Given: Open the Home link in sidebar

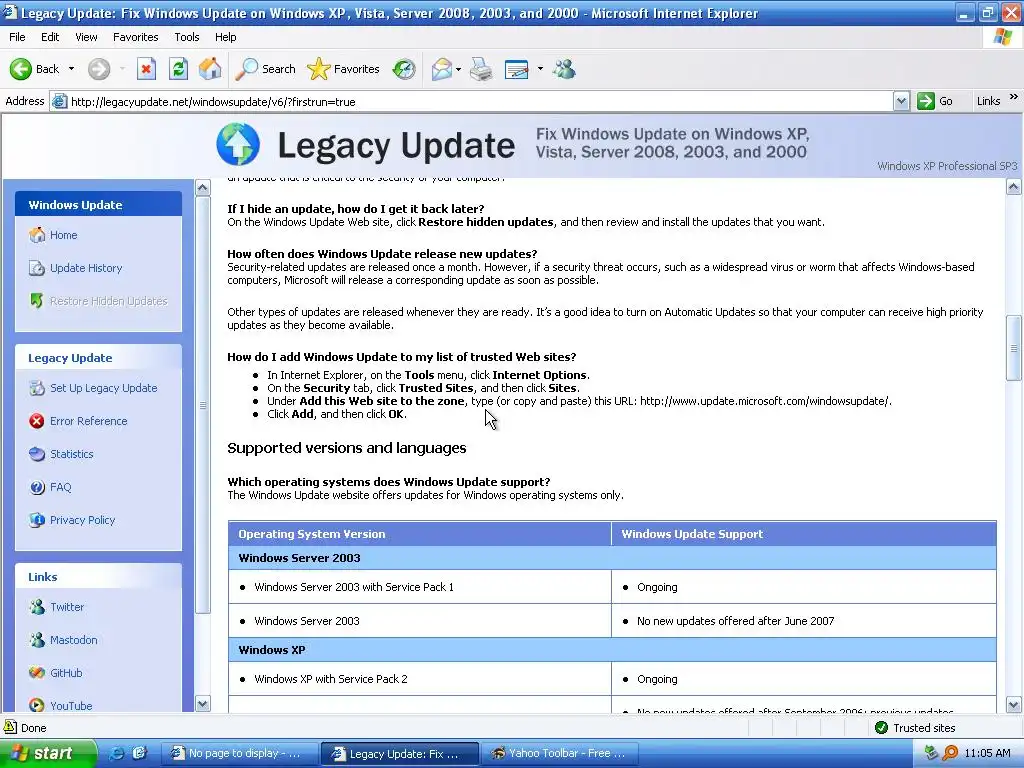Looking at the screenshot, I should click(x=63, y=235).
